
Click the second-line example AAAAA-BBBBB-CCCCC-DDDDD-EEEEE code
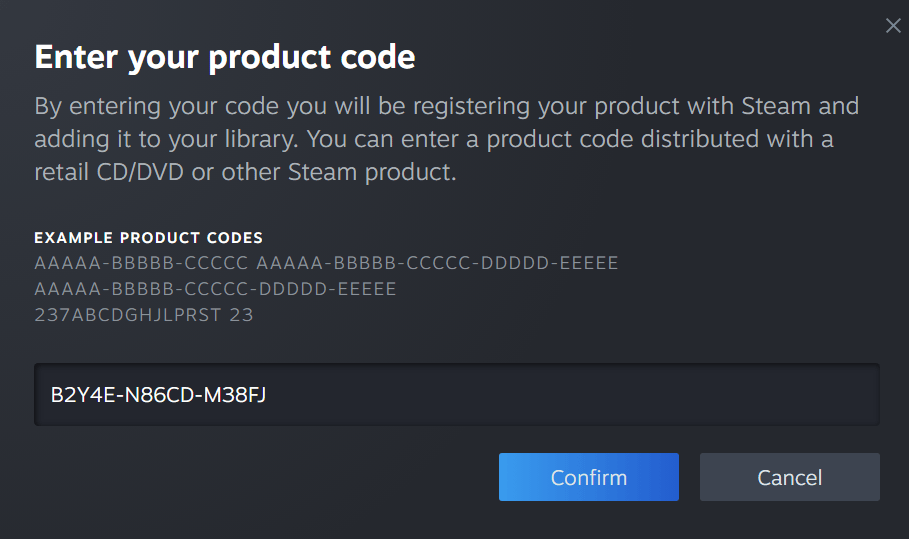click(215, 289)
